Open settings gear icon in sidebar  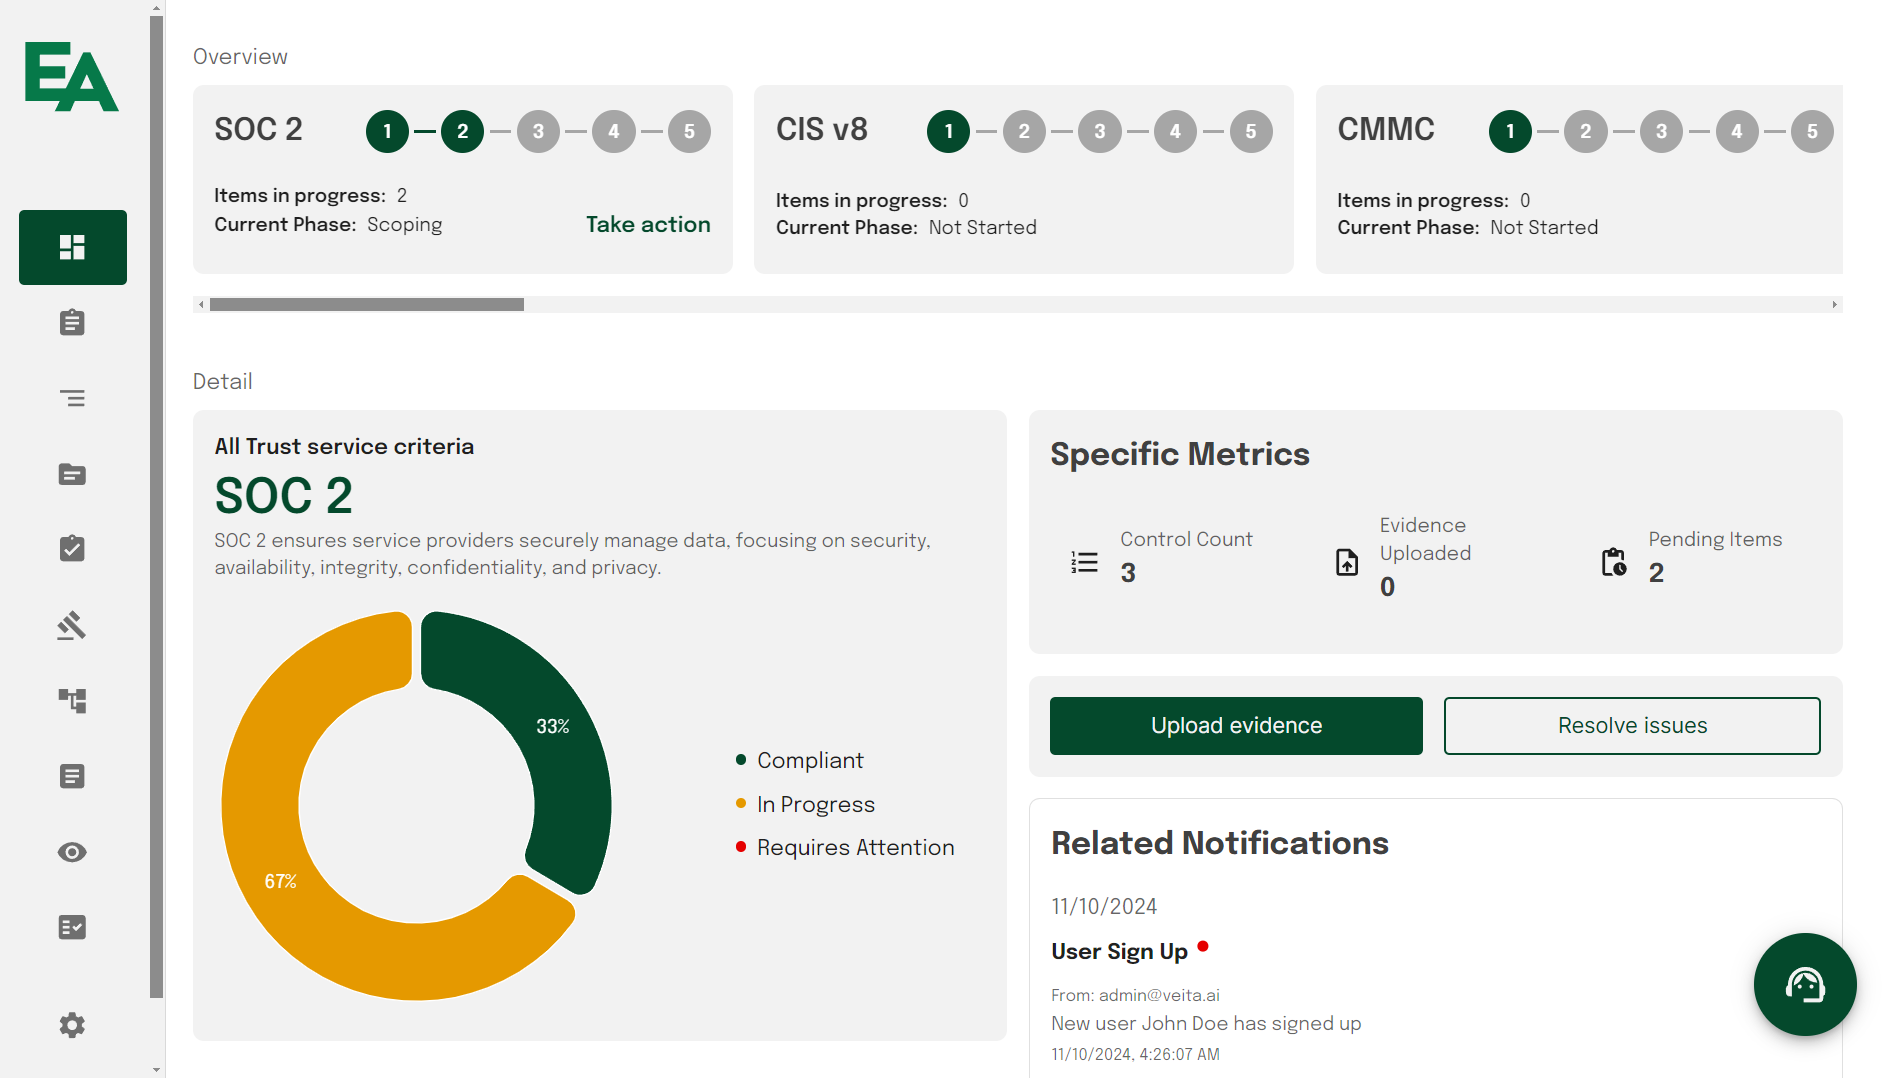[72, 1025]
